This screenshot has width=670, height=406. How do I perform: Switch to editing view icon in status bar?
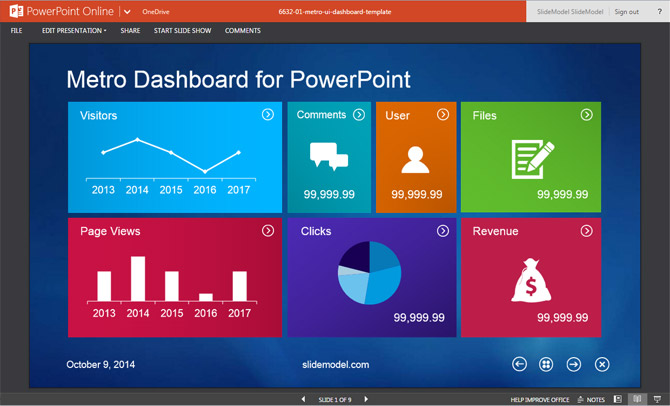[617, 399]
